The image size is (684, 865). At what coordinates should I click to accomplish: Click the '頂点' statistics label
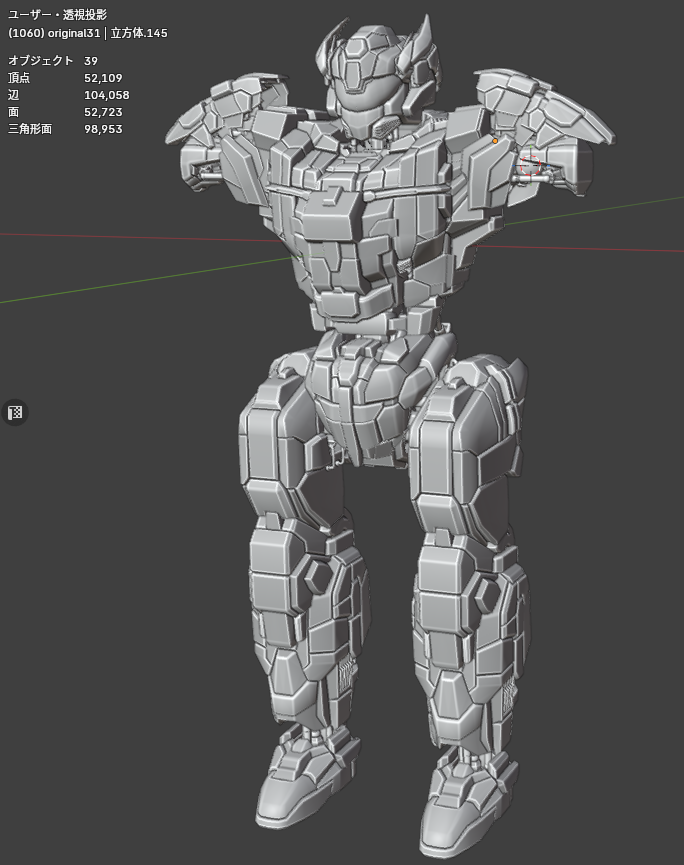pos(19,78)
